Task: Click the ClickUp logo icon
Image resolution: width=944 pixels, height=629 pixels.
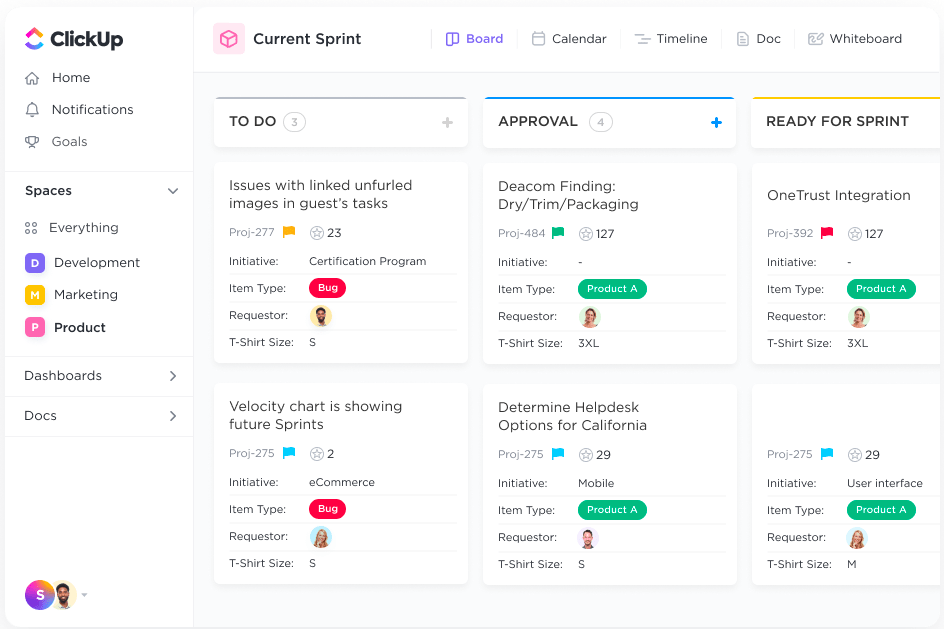Action: (34, 39)
